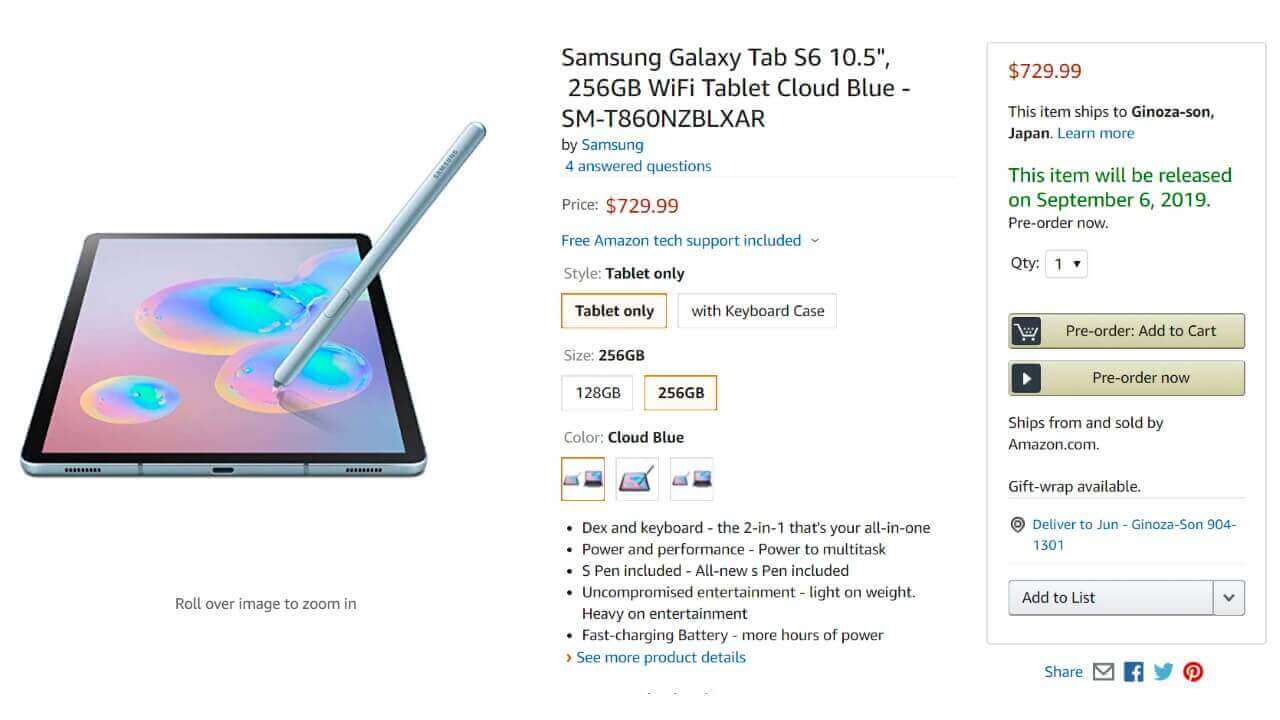Click the play arrow icon beside Pre-order now
Screen dimensions: 1280x720
1026,378
